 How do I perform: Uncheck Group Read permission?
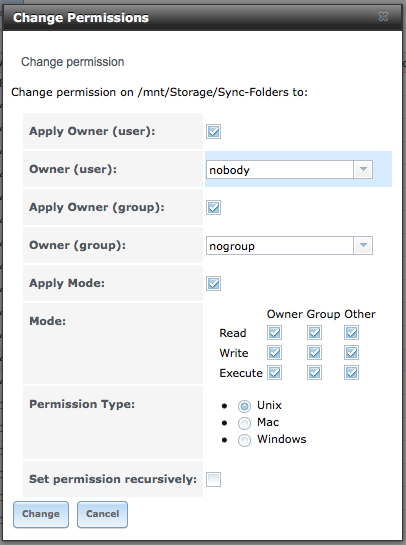(315, 333)
